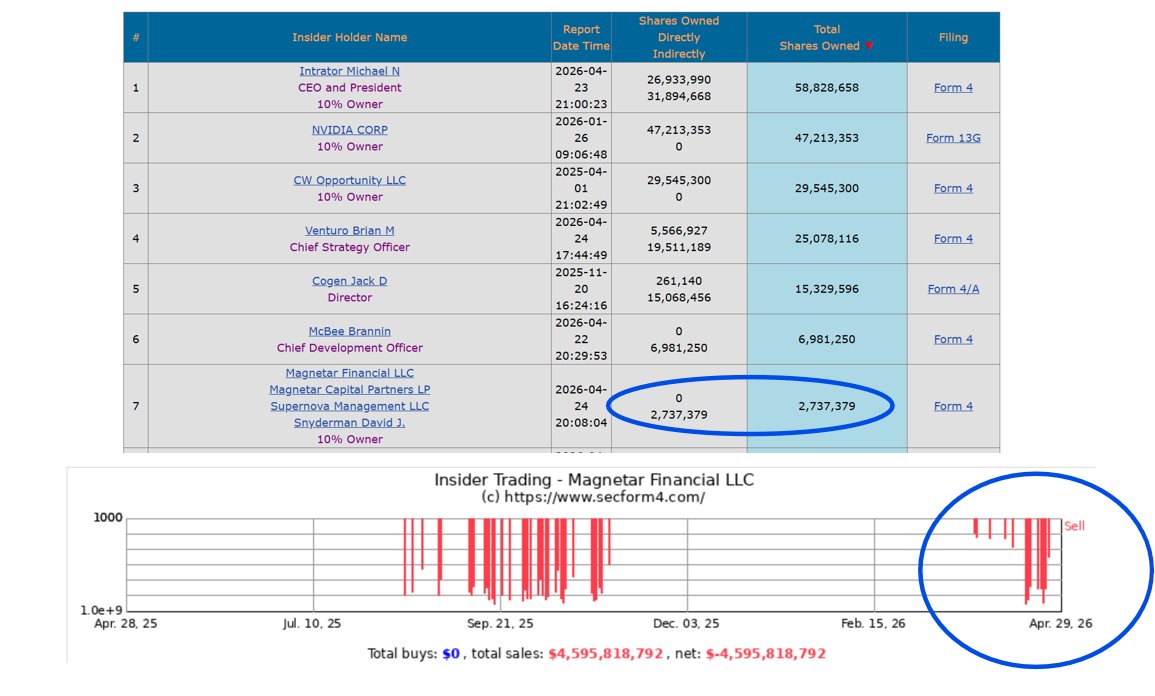The image size is (1155, 696).
Task: Open the Form 13G filing for NVIDIA
Action: point(953,138)
